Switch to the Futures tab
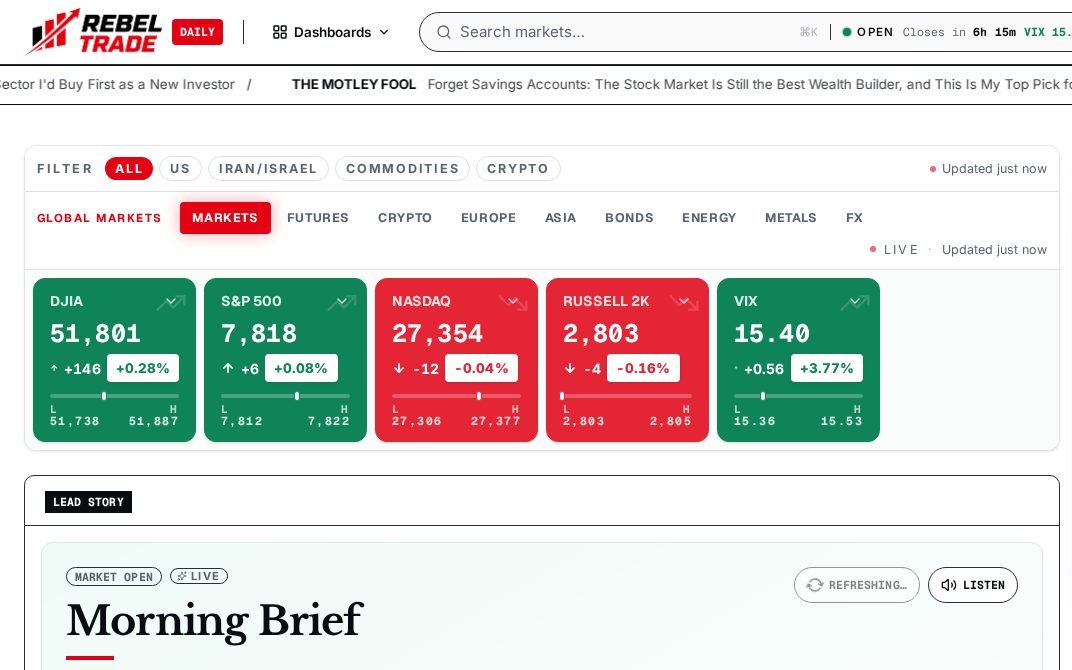The width and height of the screenshot is (1072, 670). [318, 218]
